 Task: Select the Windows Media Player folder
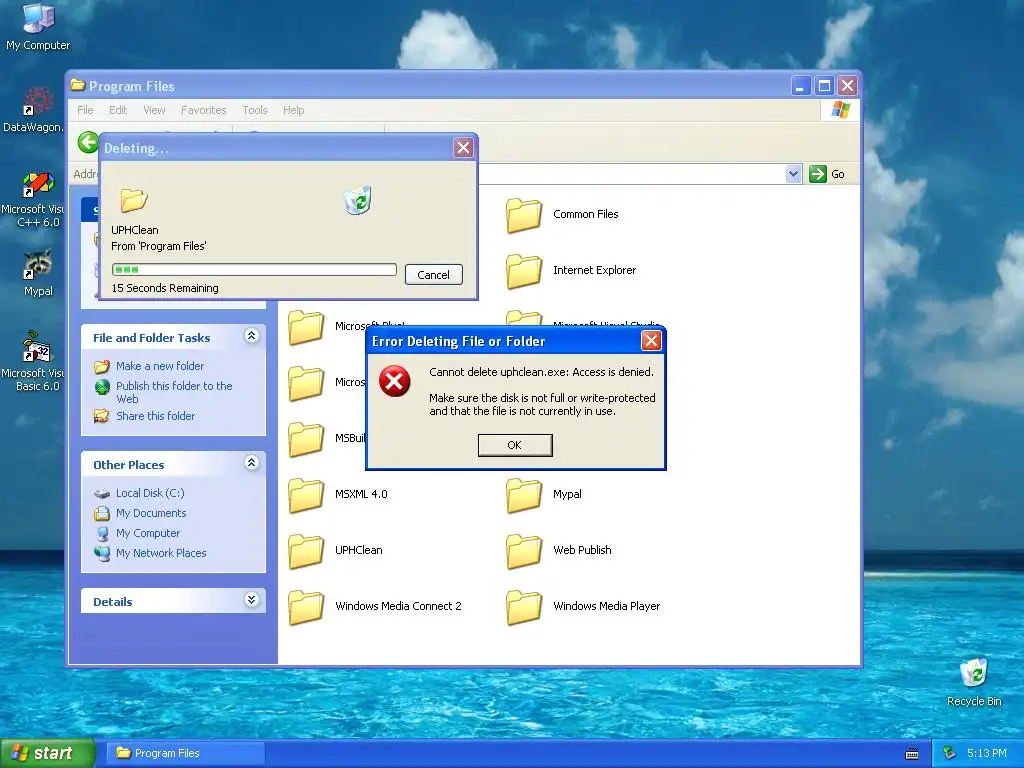[x=583, y=606]
